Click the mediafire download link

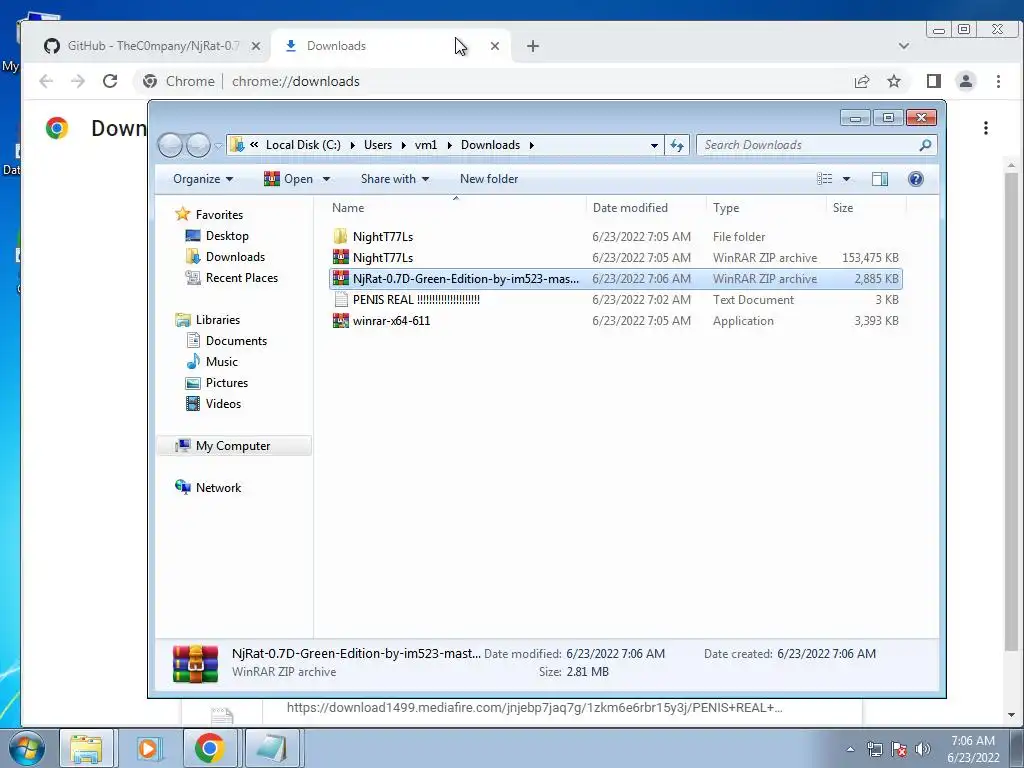534,707
